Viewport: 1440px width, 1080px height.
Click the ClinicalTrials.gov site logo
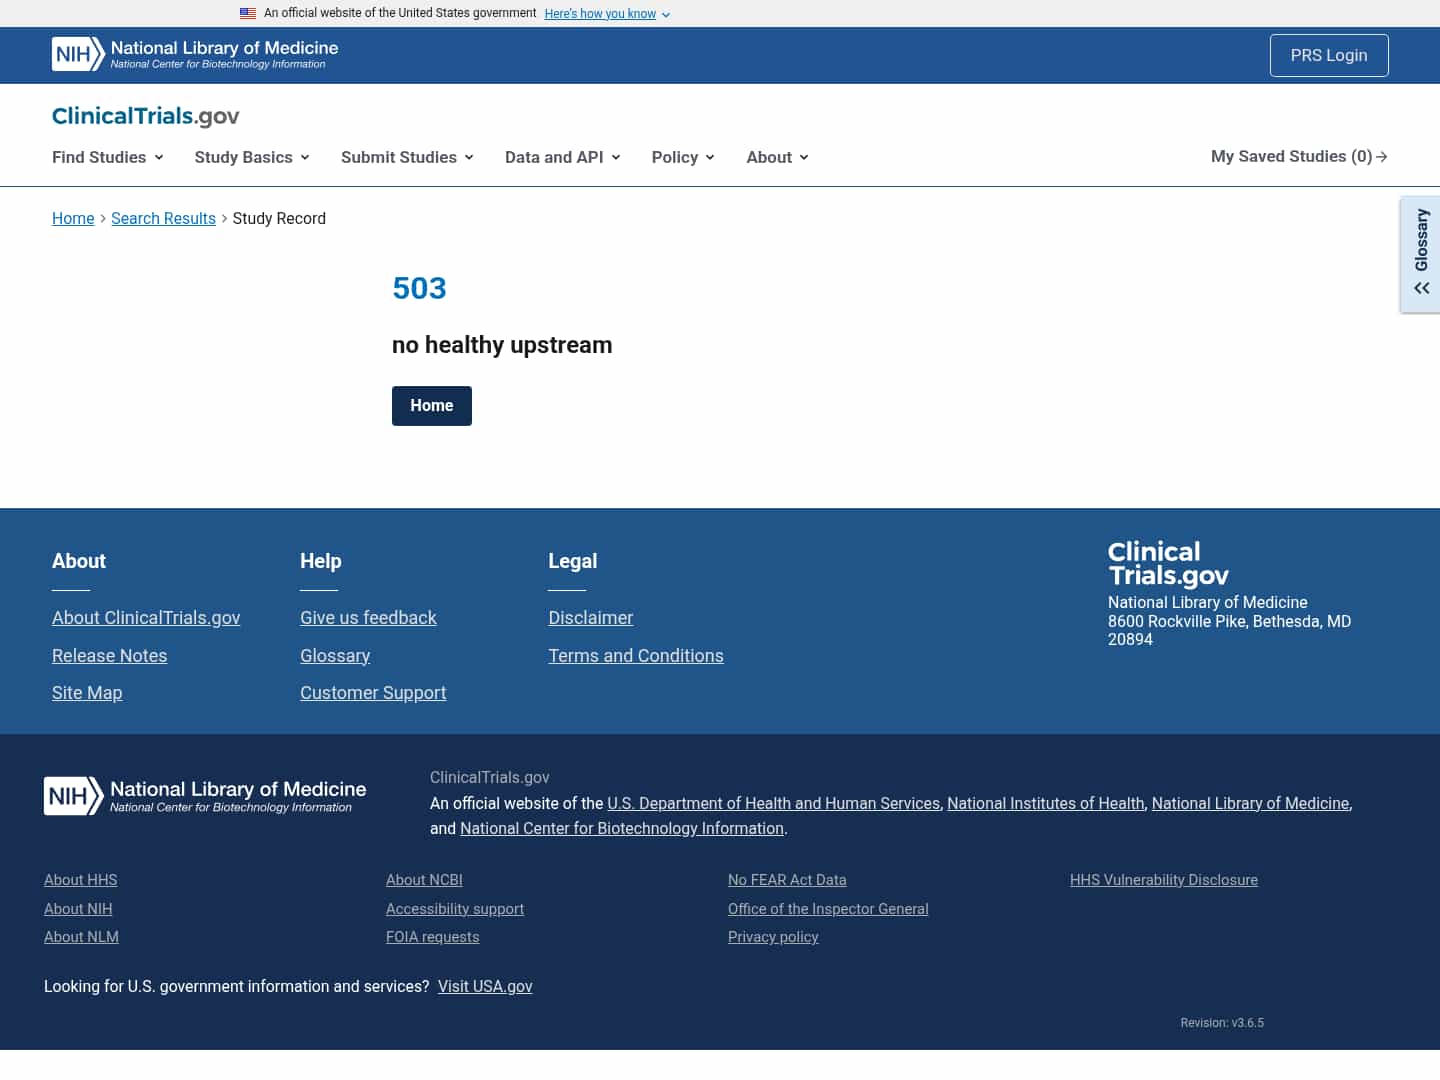pyautogui.click(x=146, y=116)
